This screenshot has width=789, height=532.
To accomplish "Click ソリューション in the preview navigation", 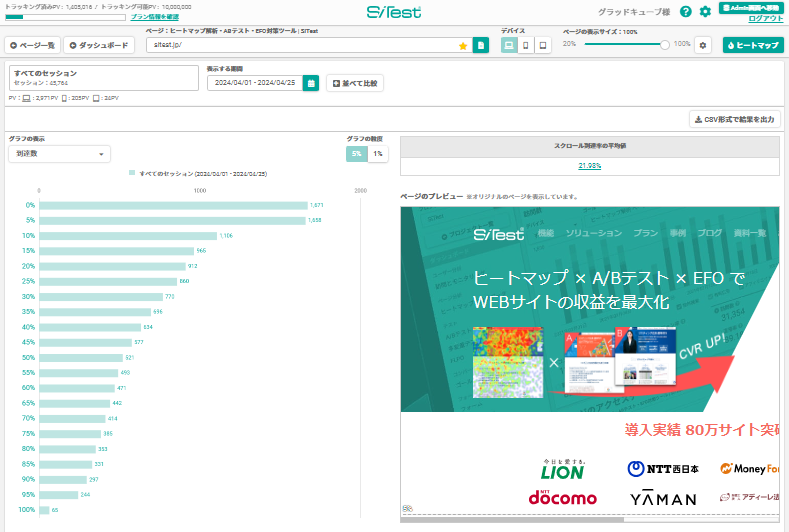I will (x=594, y=233).
